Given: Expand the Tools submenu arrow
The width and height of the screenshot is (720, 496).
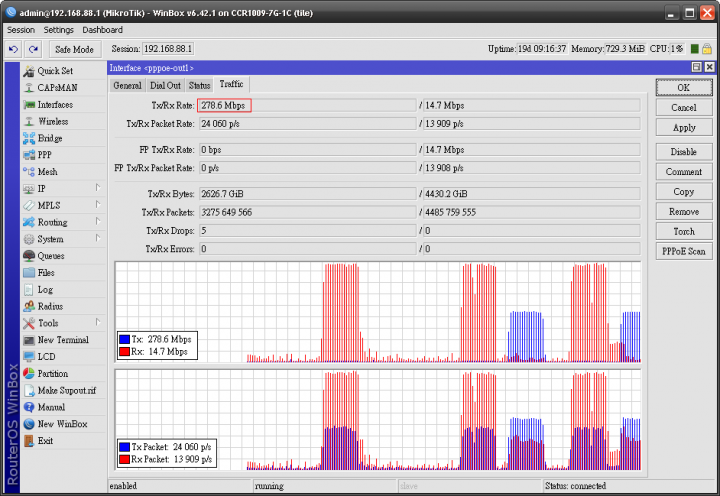Looking at the screenshot, I should 98,322.
